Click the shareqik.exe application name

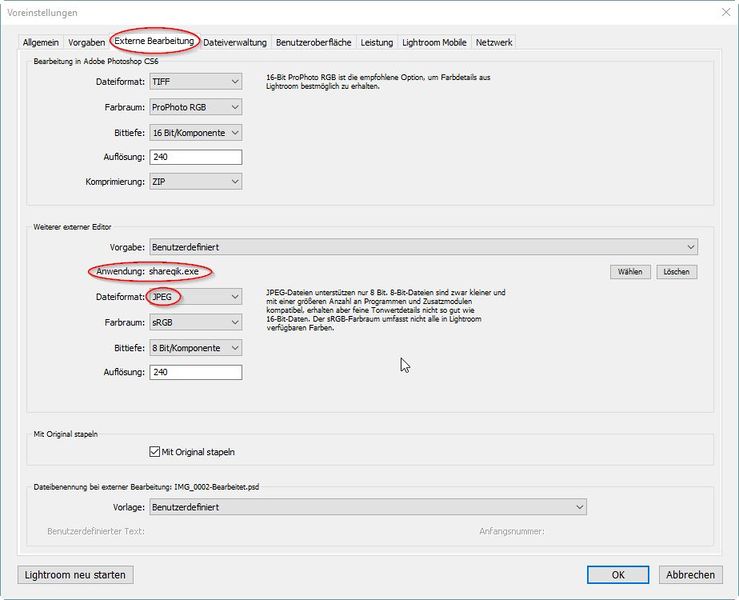click(174, 271)
